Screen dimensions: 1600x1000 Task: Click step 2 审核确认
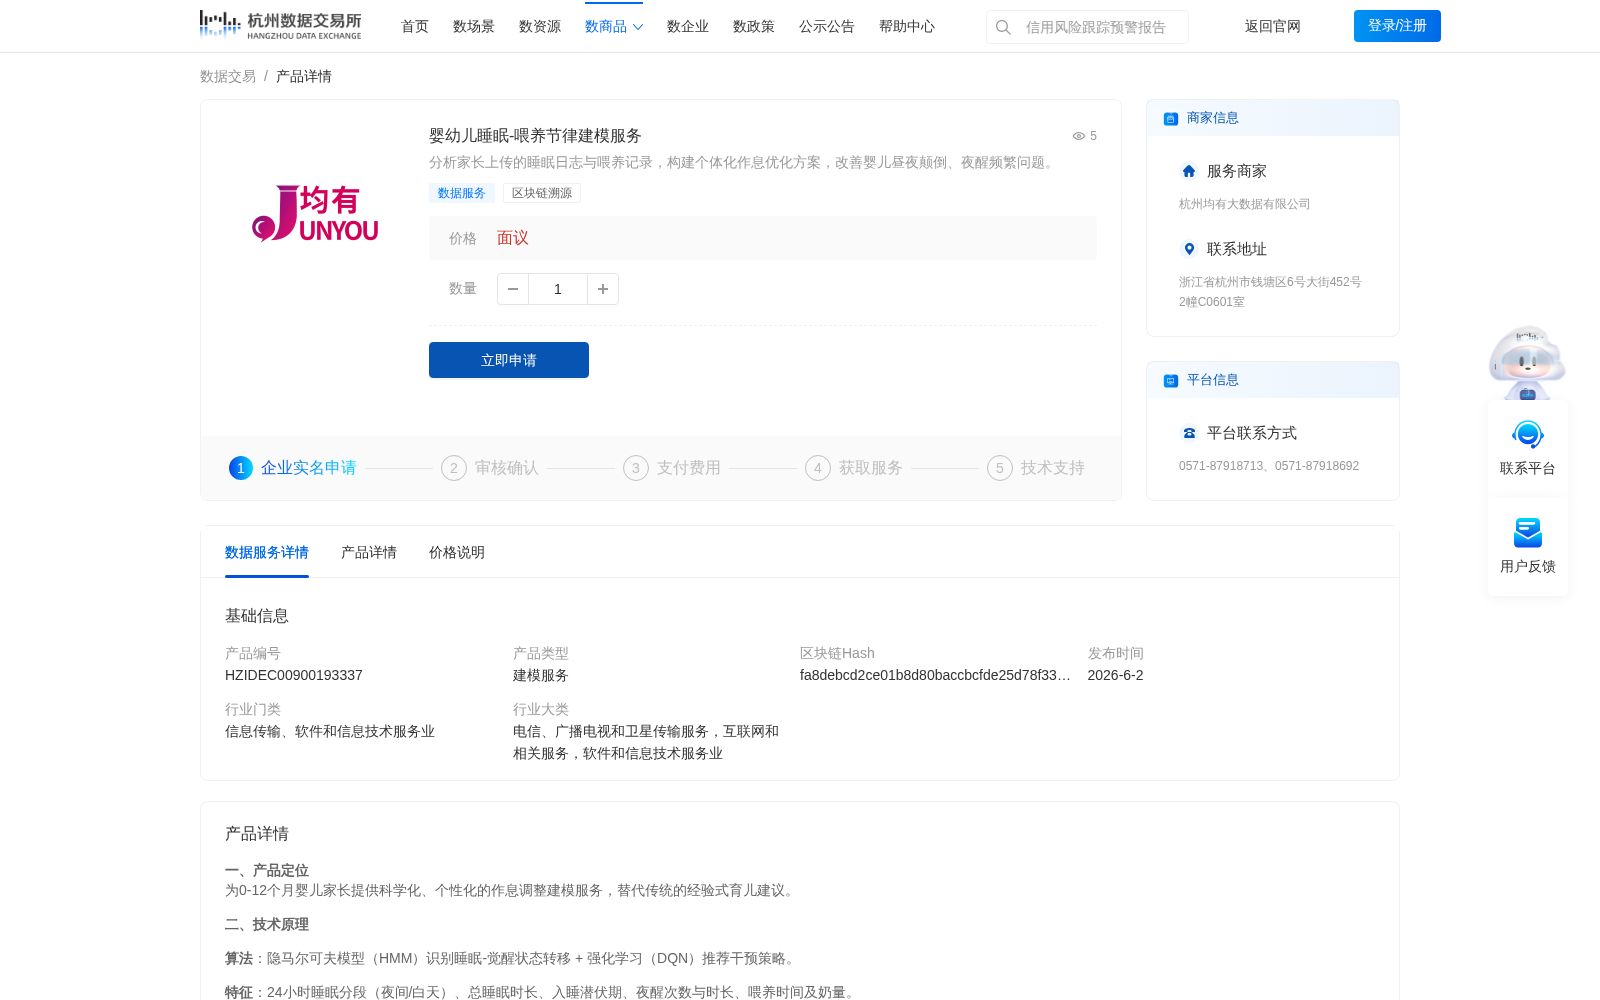pyautogui.click(x=490, y=468)
